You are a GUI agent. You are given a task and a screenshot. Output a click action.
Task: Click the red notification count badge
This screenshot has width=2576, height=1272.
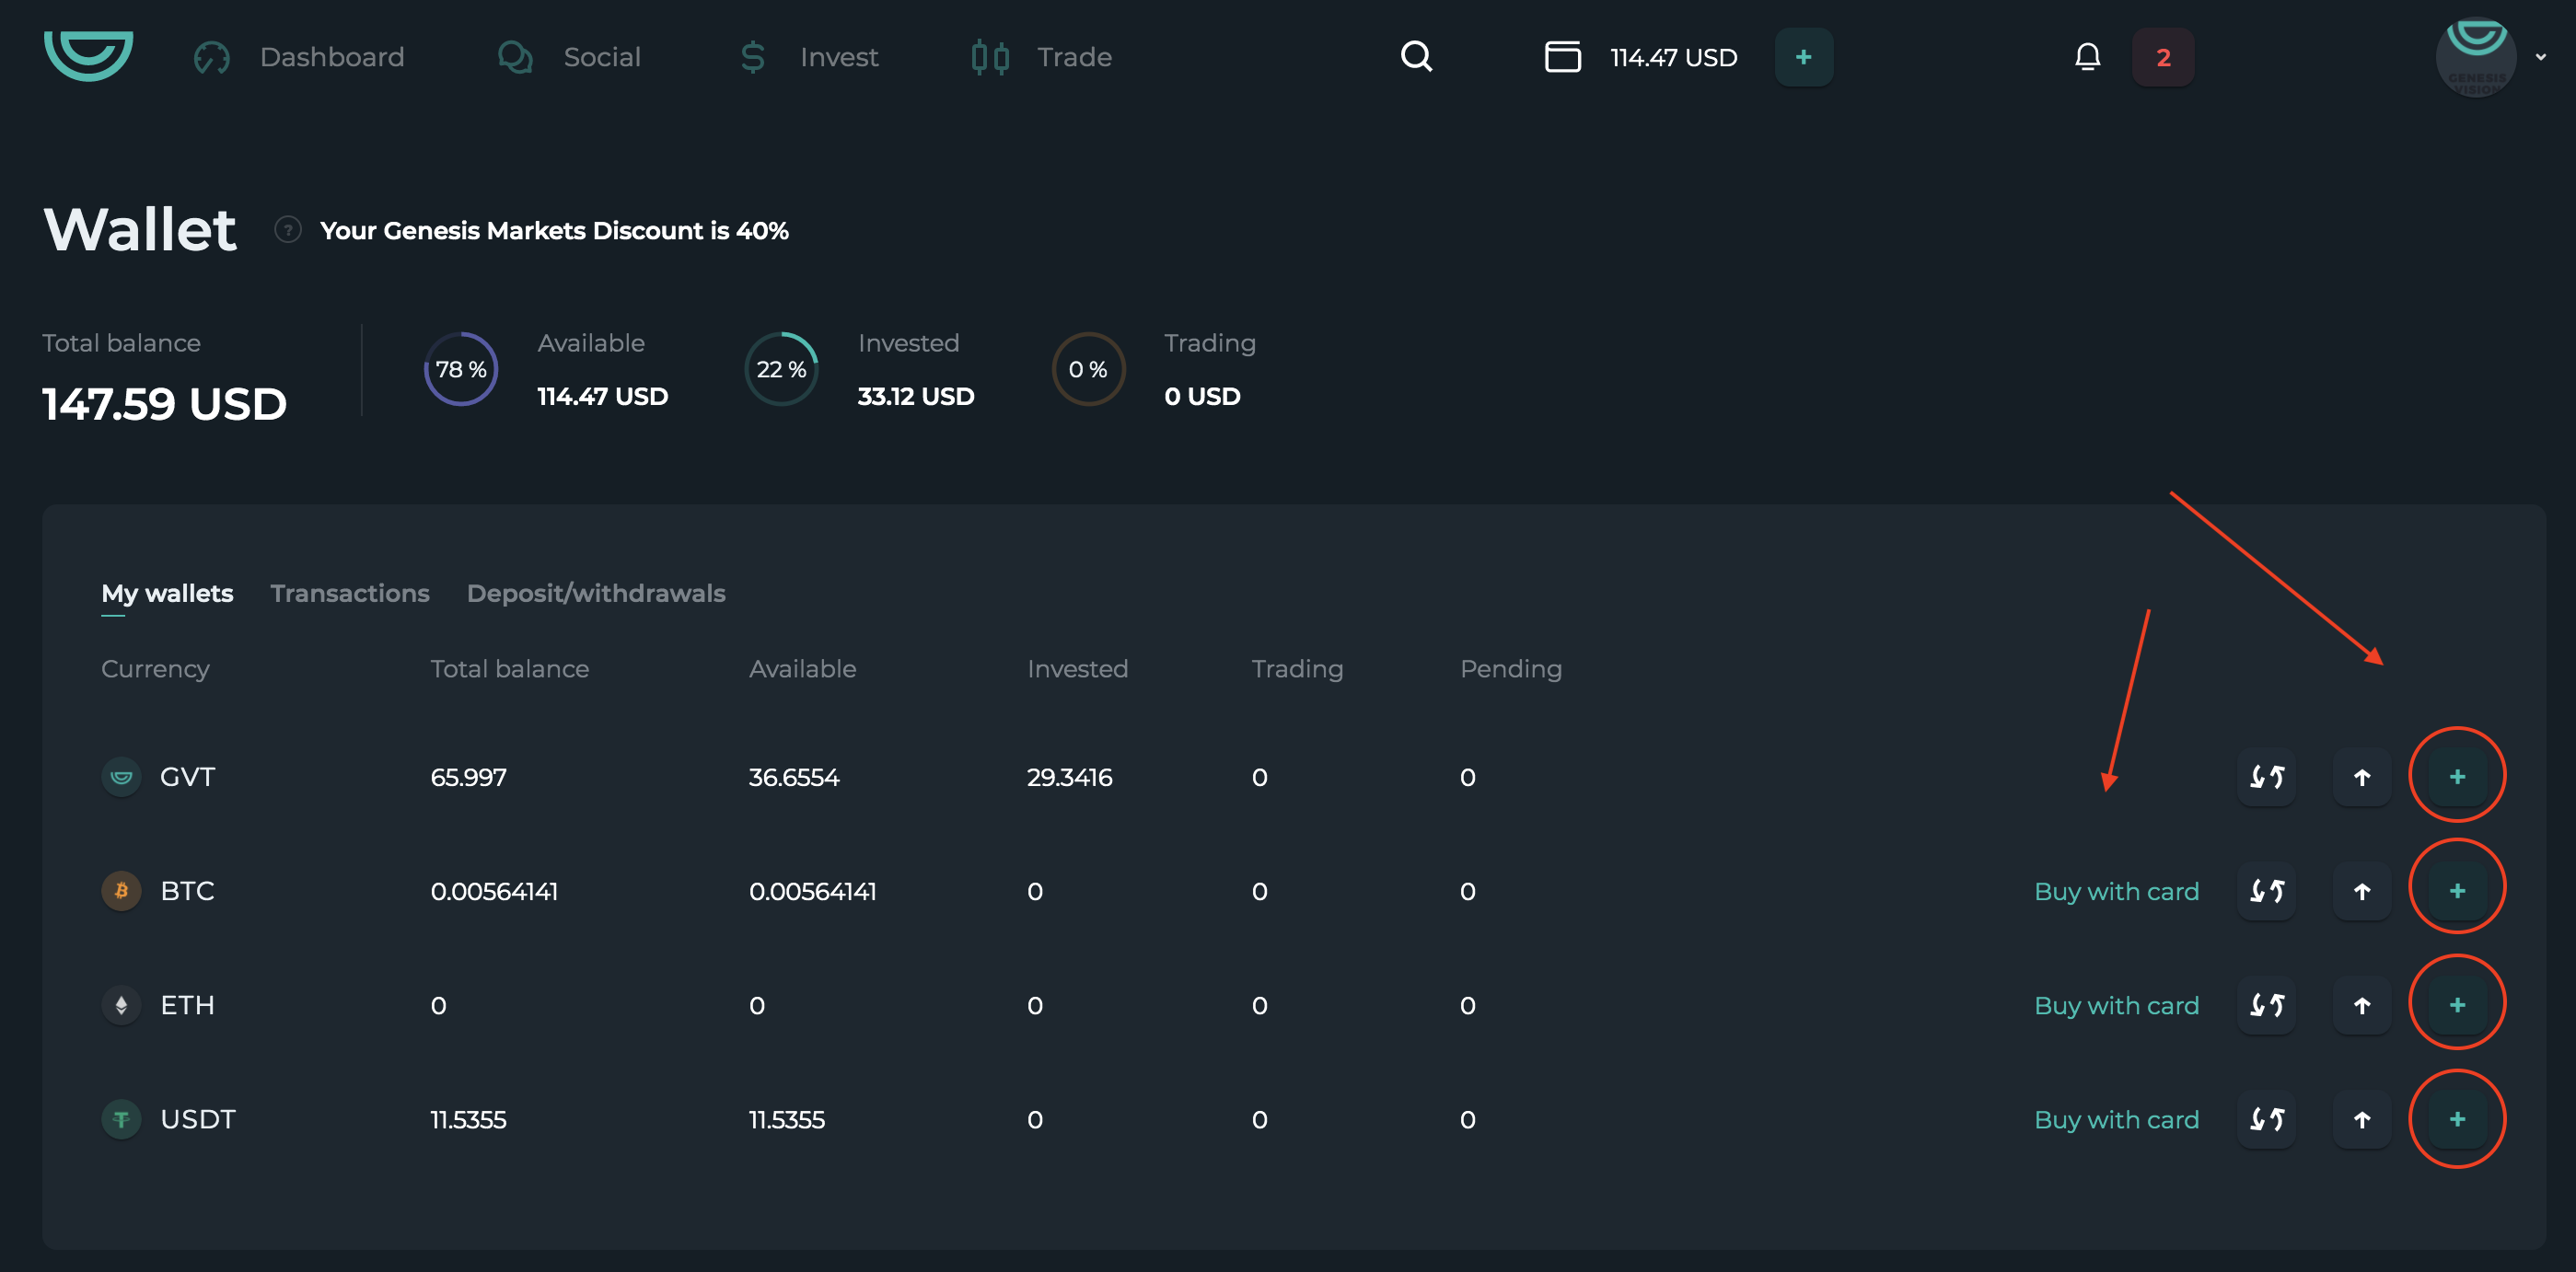coord(2162,57)
